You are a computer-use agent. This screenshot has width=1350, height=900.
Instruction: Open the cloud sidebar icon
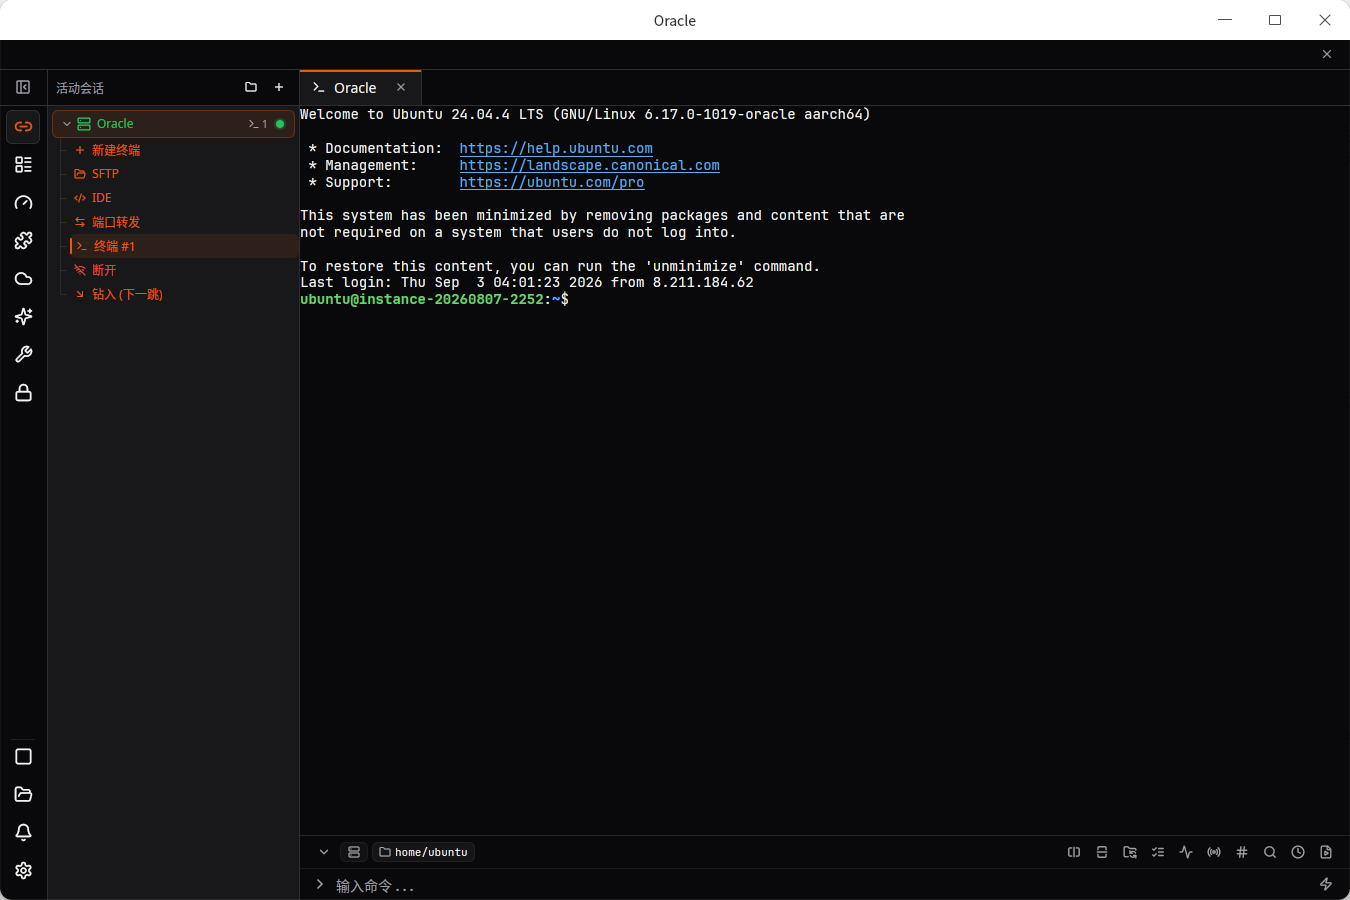click(23, 279)
